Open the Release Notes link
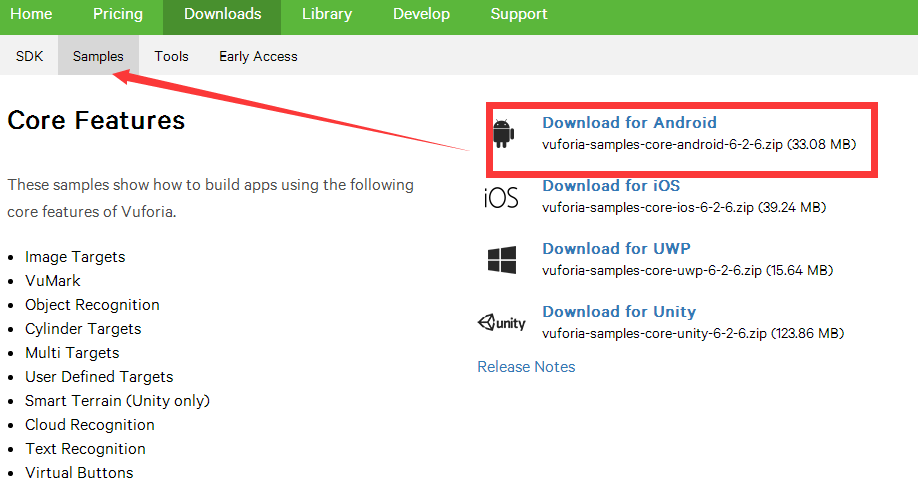The image size is (918, 502). click(x=526, y=367)
